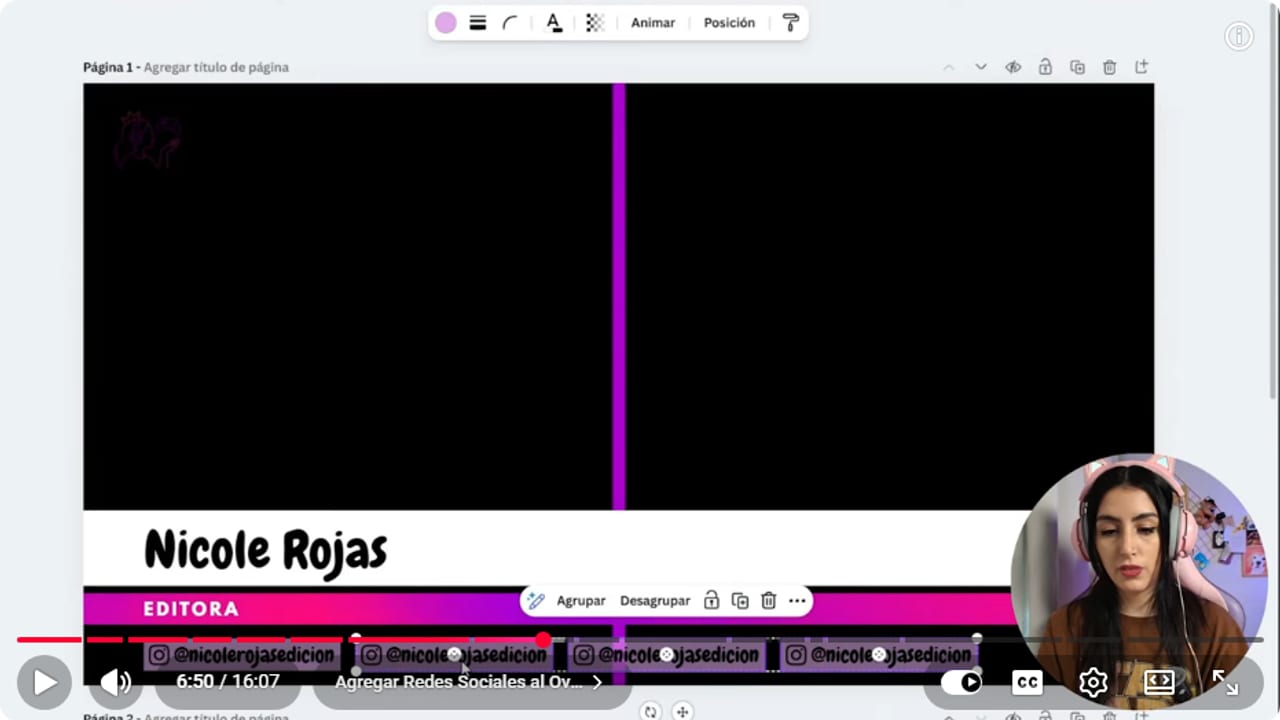This screenshot has width=1280, height=720.
Task: Click Desagrupar in the floating toolbar
Action: 655,601
